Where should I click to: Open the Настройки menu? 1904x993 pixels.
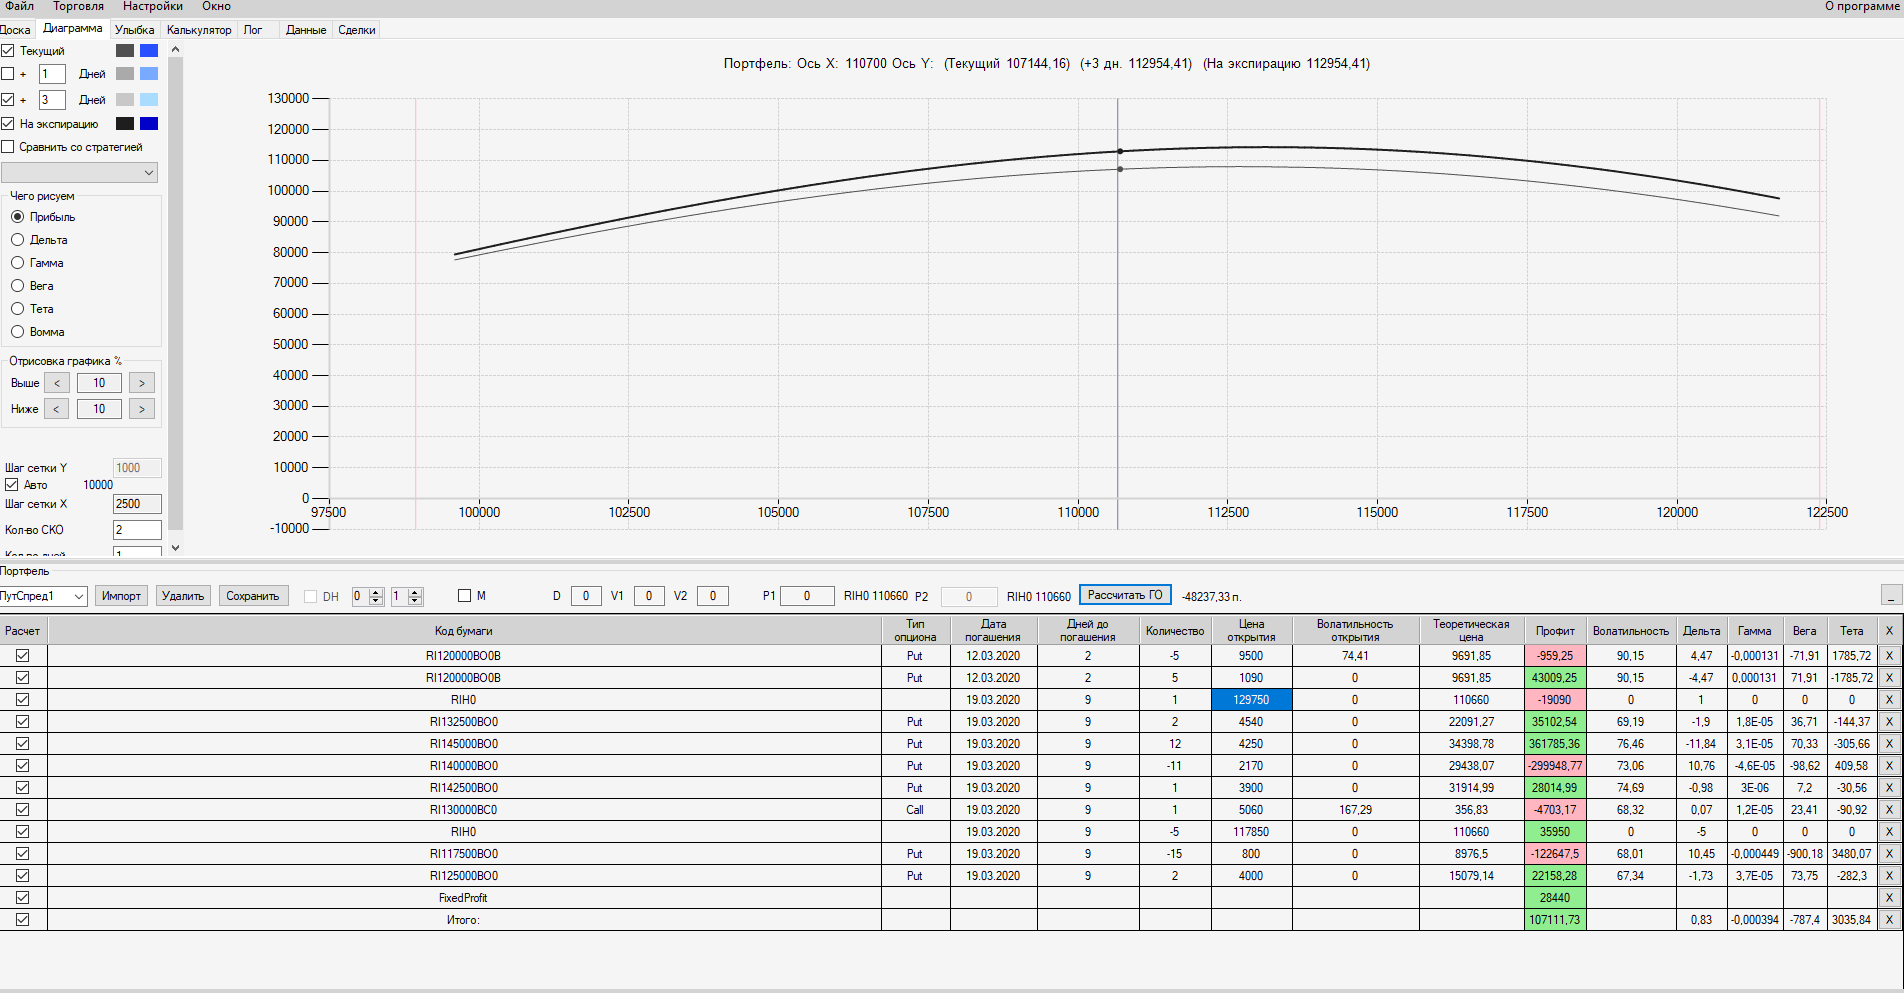[153, 7]
